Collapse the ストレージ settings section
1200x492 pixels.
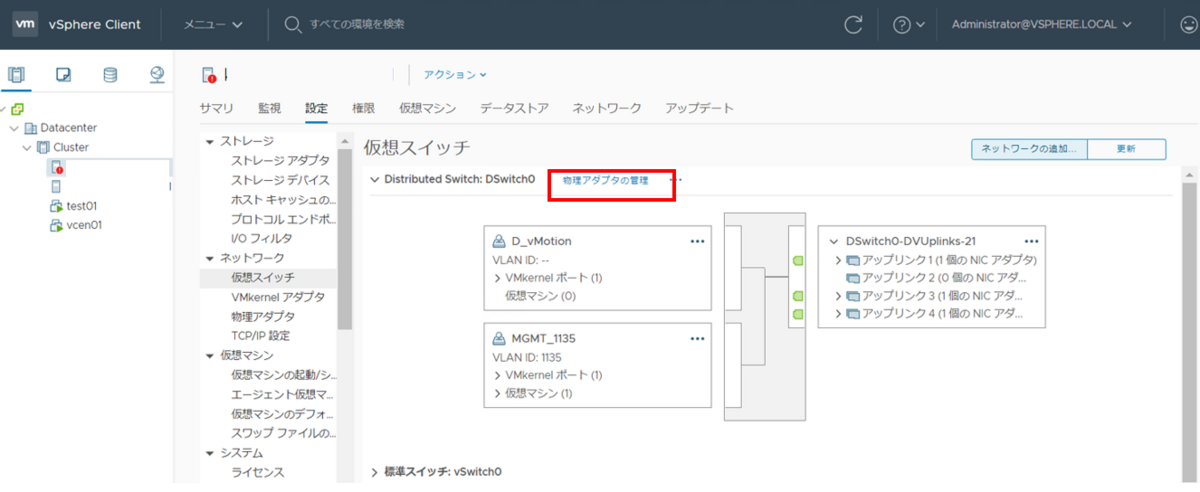click(210, 141)
